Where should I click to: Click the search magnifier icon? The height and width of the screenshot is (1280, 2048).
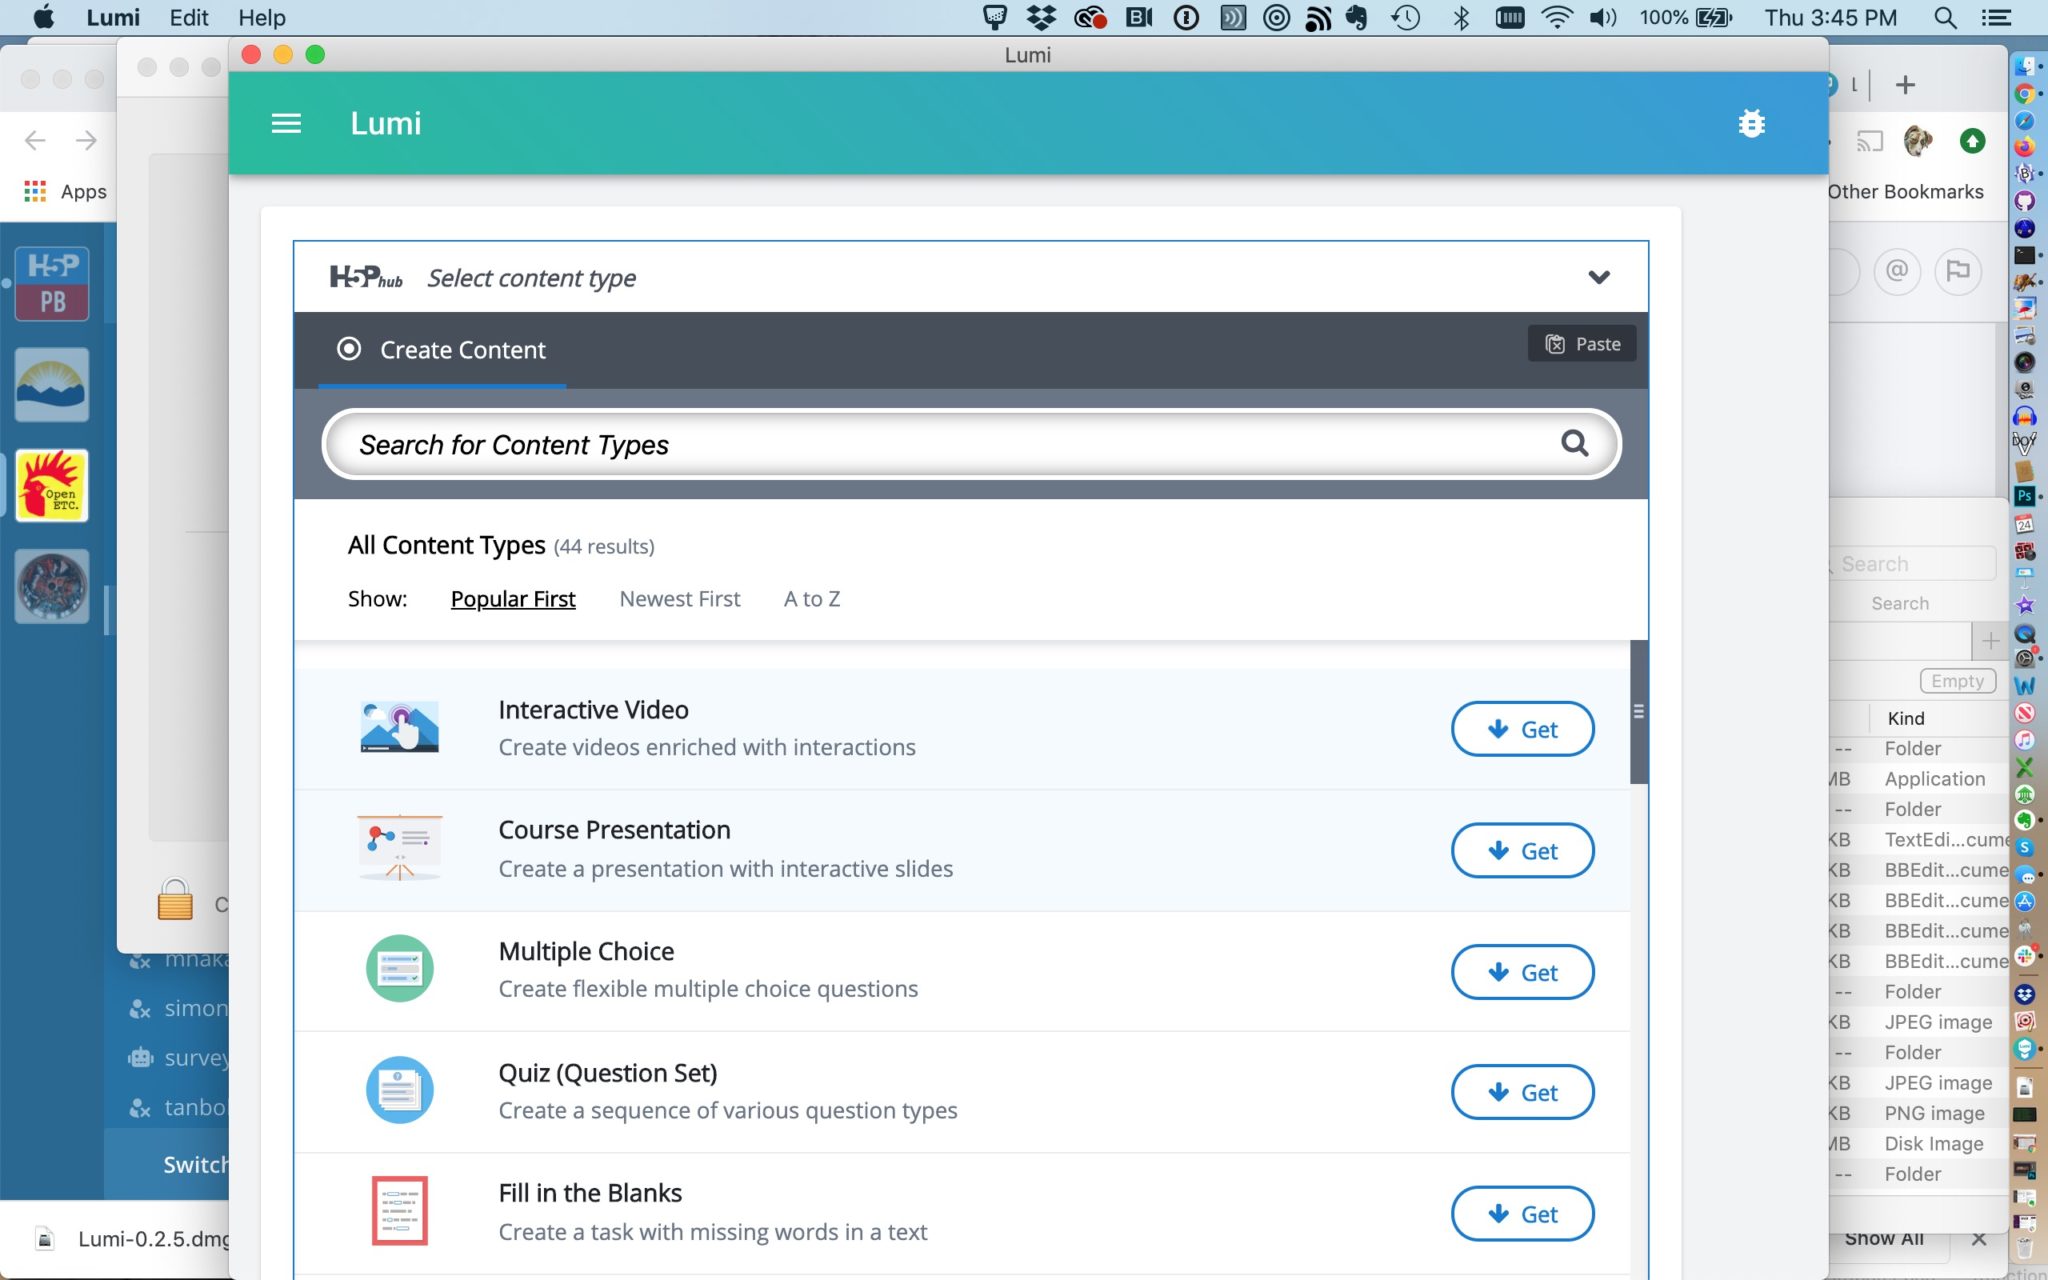pos(1574,443)
